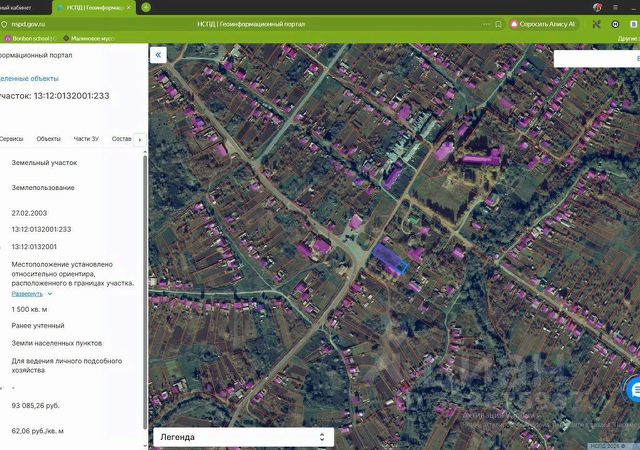Click the map search field at top right
Image resolution: width=640 pixels, height=450 pixels.
click(x=597, y=59)
